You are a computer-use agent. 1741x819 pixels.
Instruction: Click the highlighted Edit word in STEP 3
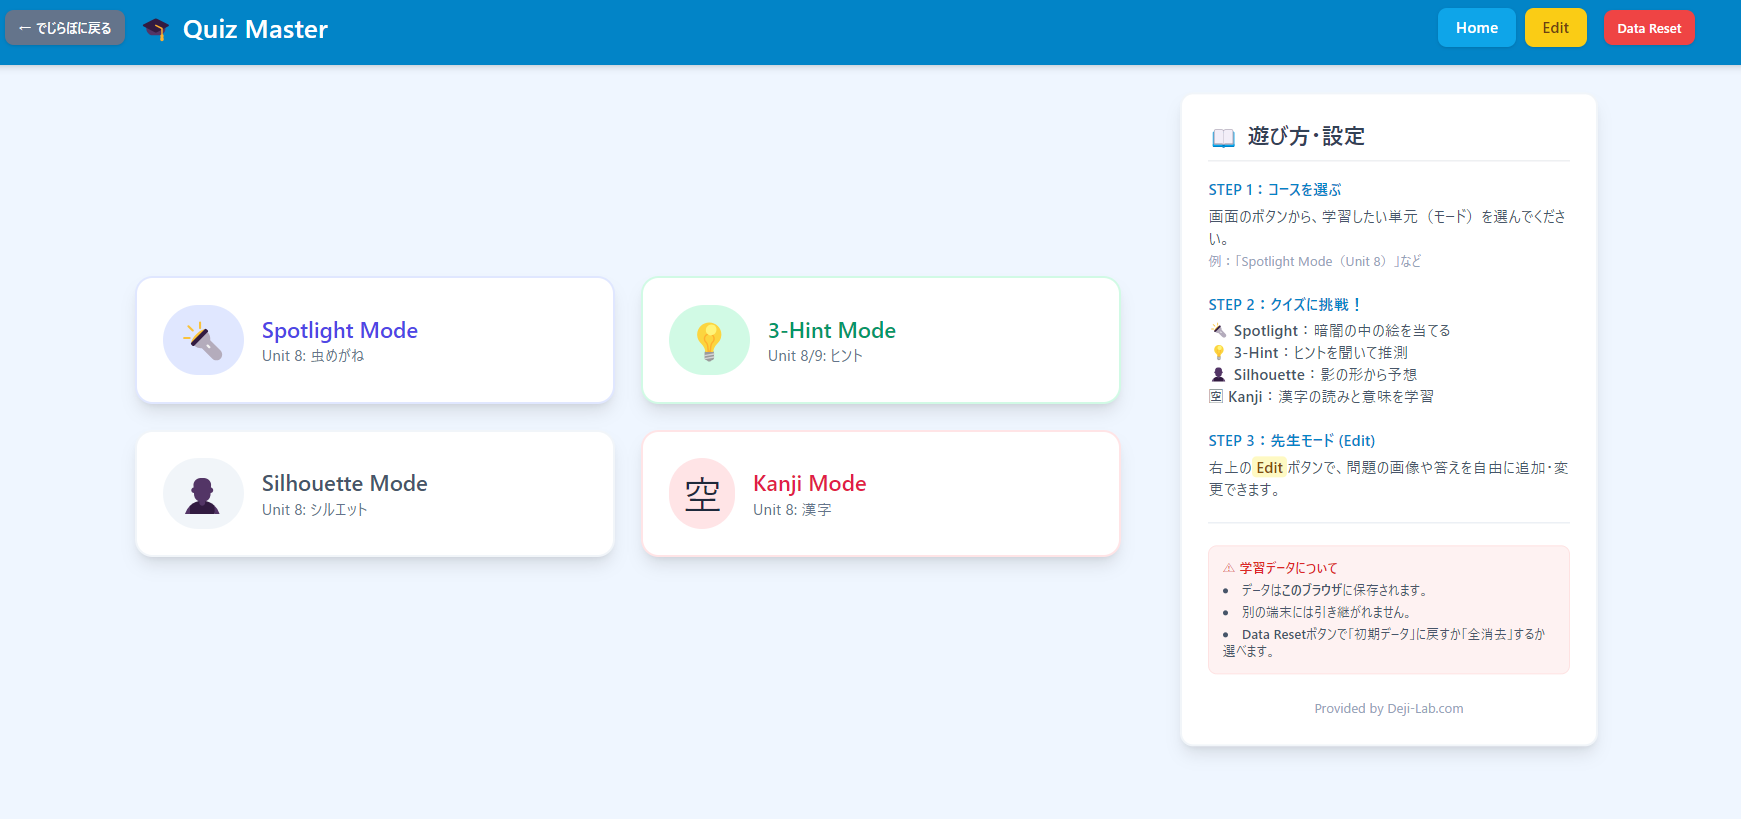1269,468
